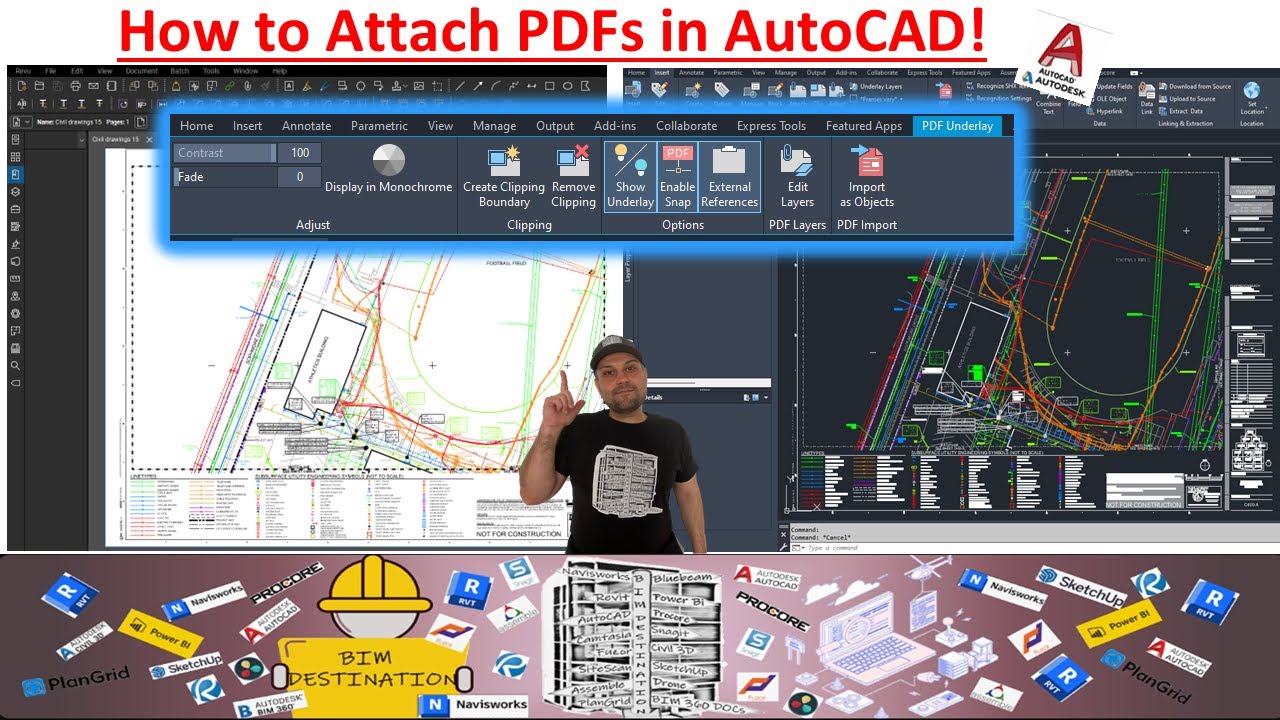This screenshot has height=720, width=1280.
Task: Click the Bluebeam email envelope icon
Action: click(x=93, y=86)
